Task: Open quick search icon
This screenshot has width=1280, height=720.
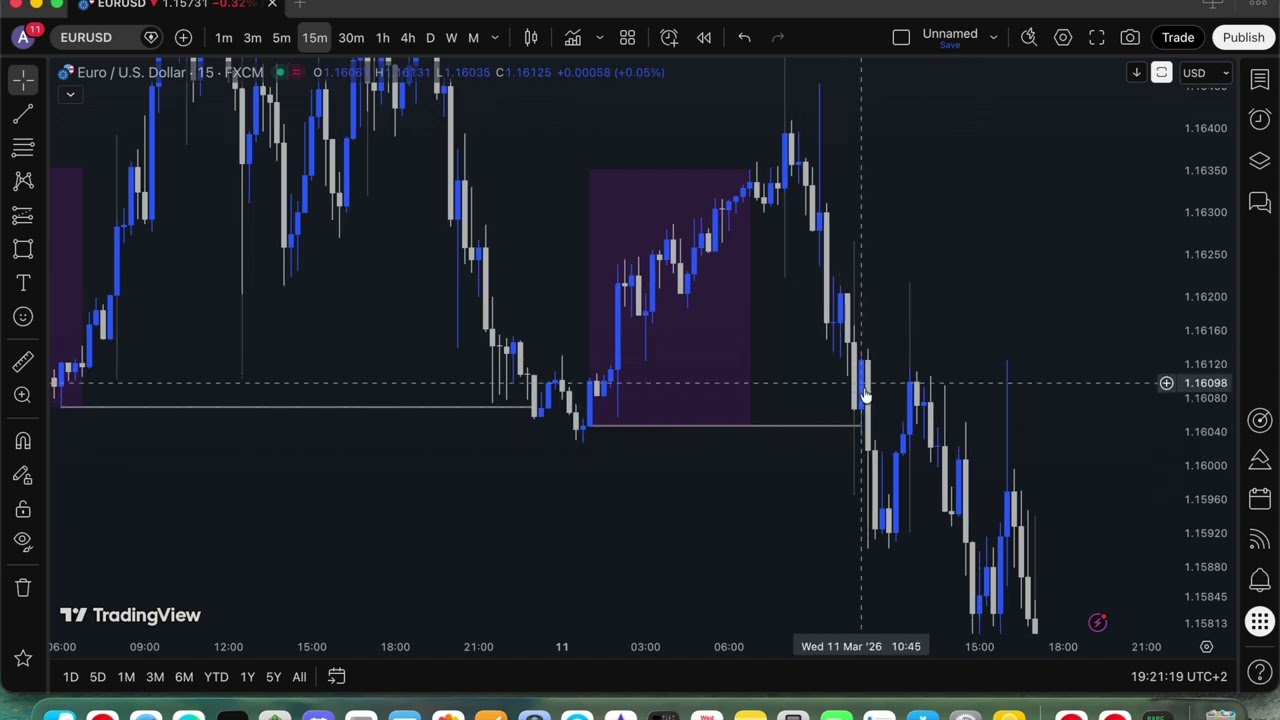Action: (1029, 37)
